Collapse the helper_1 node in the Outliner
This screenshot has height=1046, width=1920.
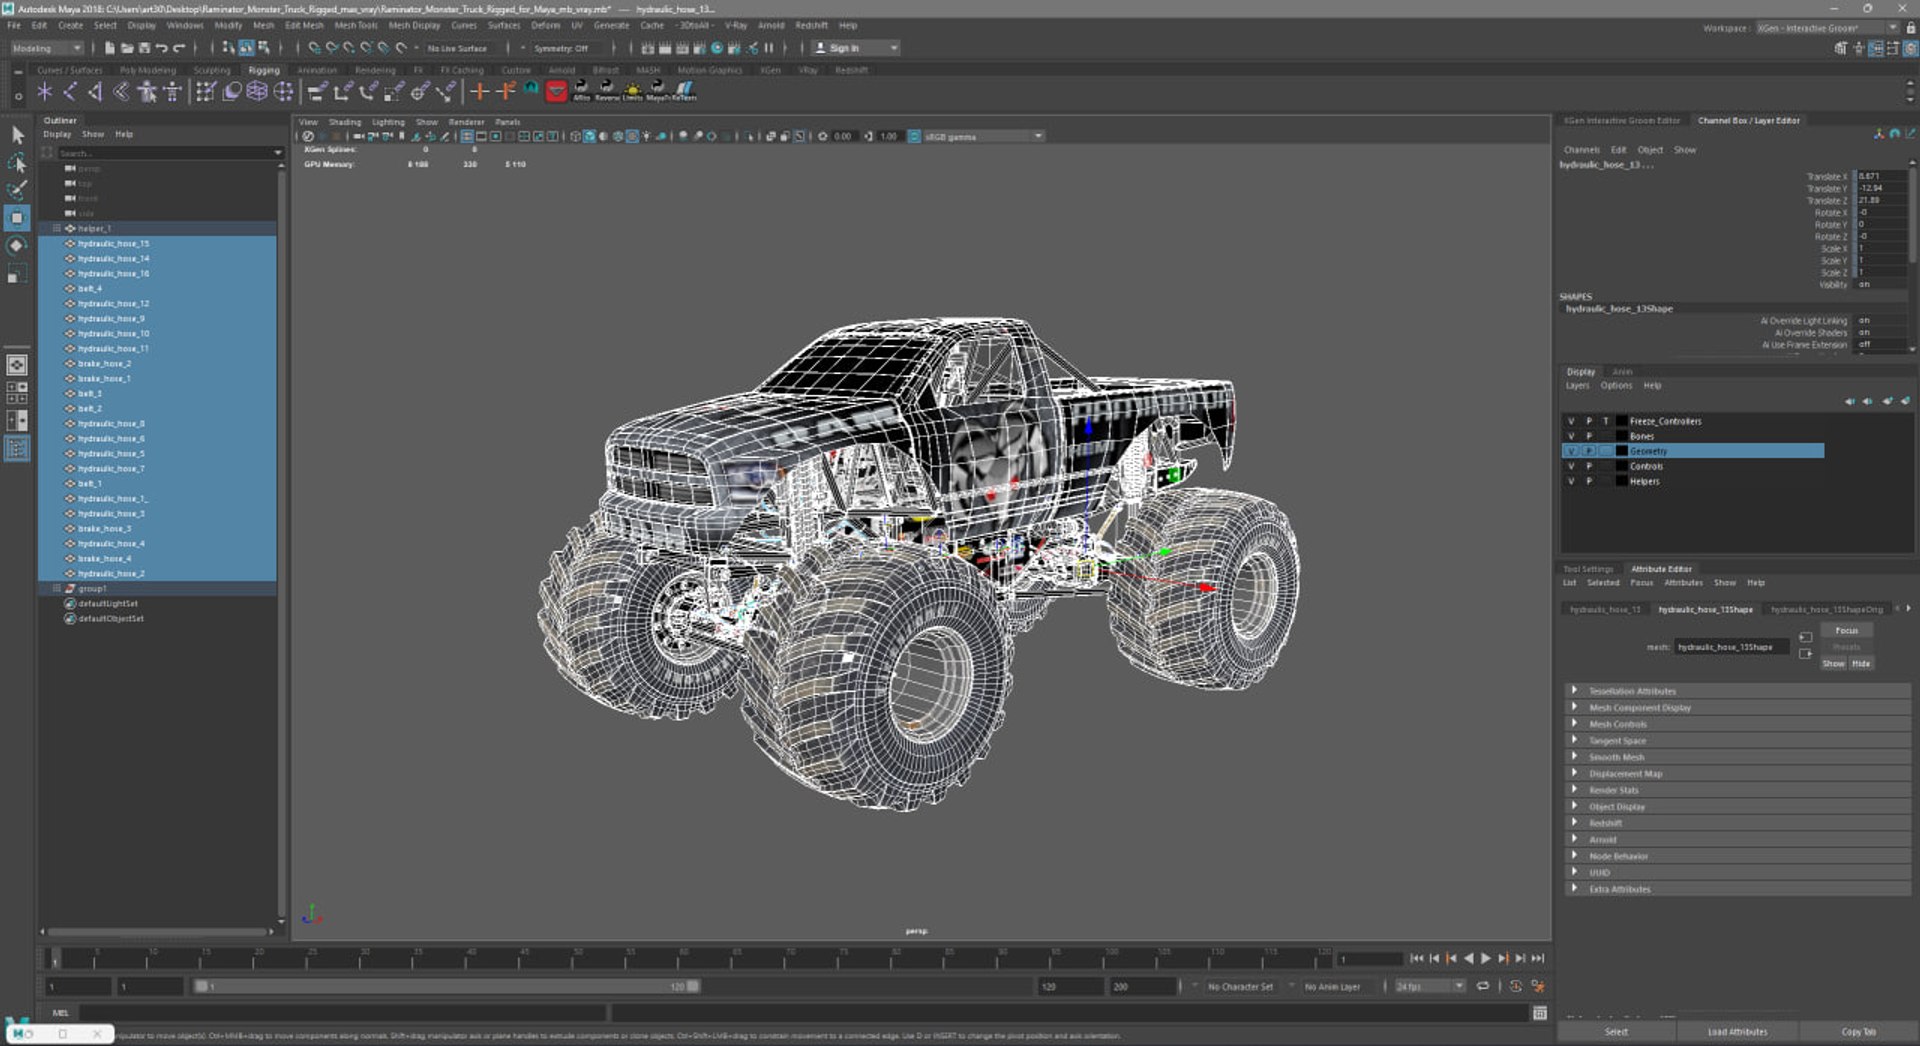point(57,228)
